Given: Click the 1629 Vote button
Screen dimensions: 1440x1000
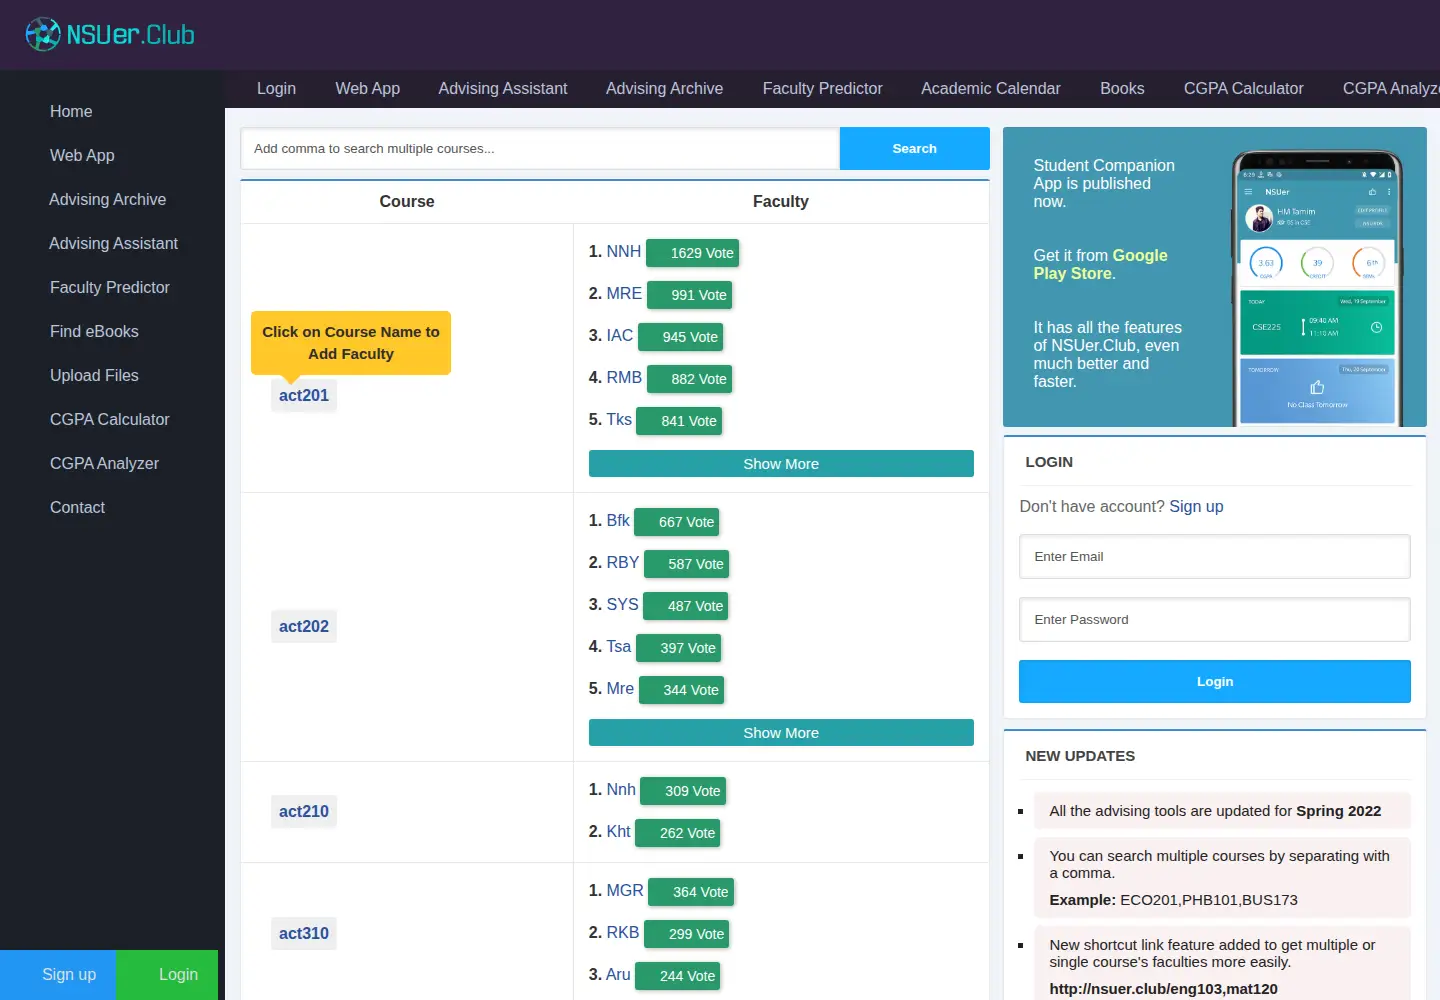Looking at the screenshot, I should [692, 253].
